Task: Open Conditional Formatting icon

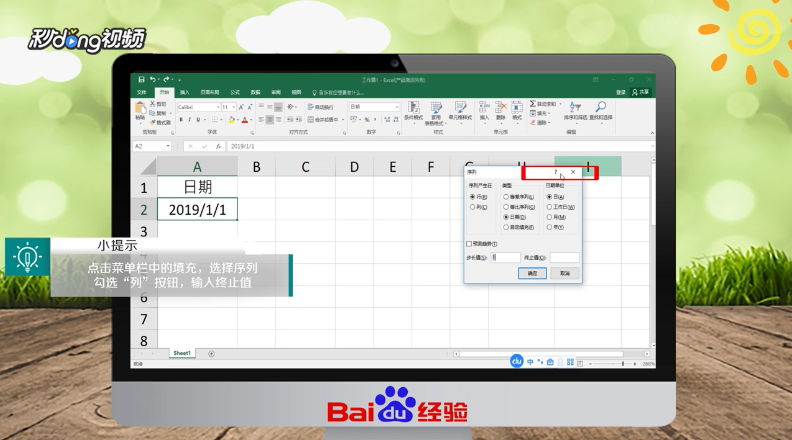Action: (x=414, y=107)
